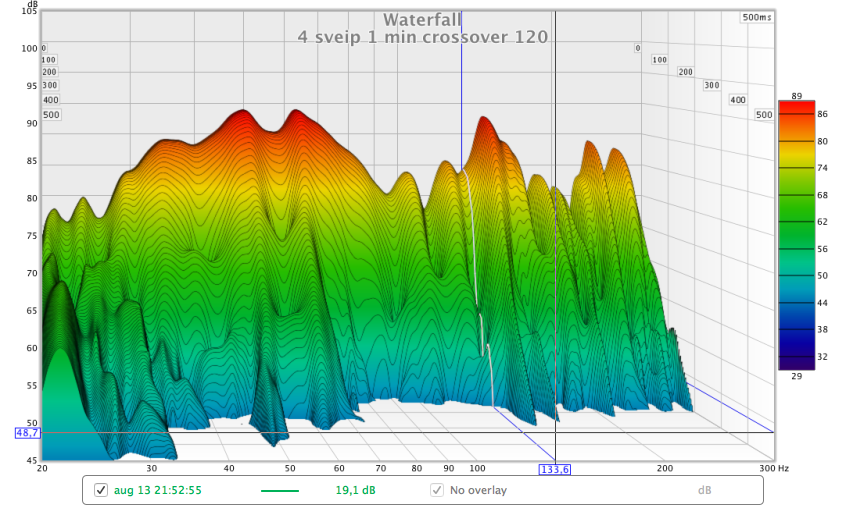The height and width of the screenshot is (506, 846).
Task: Click the green trace line sample in legend
Action: pos(279,491)
